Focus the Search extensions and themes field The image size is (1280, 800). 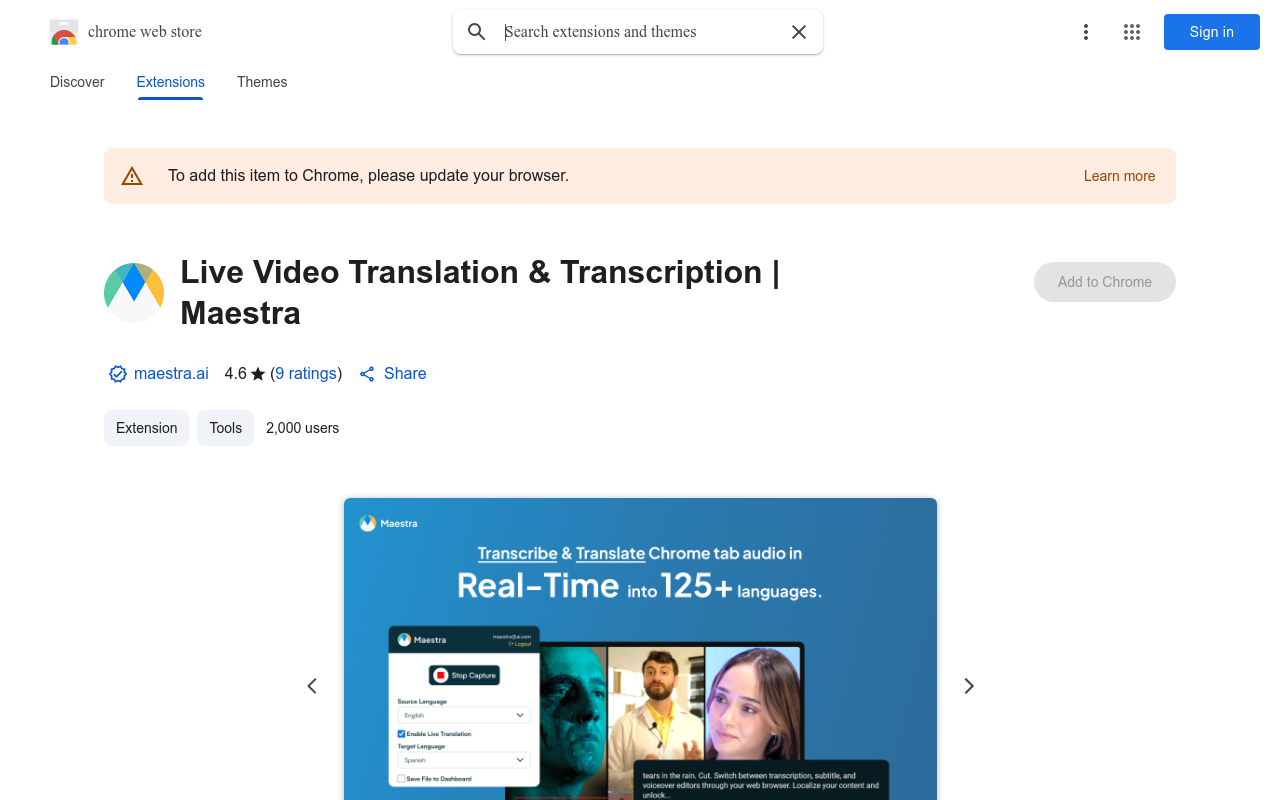point(640,32)
